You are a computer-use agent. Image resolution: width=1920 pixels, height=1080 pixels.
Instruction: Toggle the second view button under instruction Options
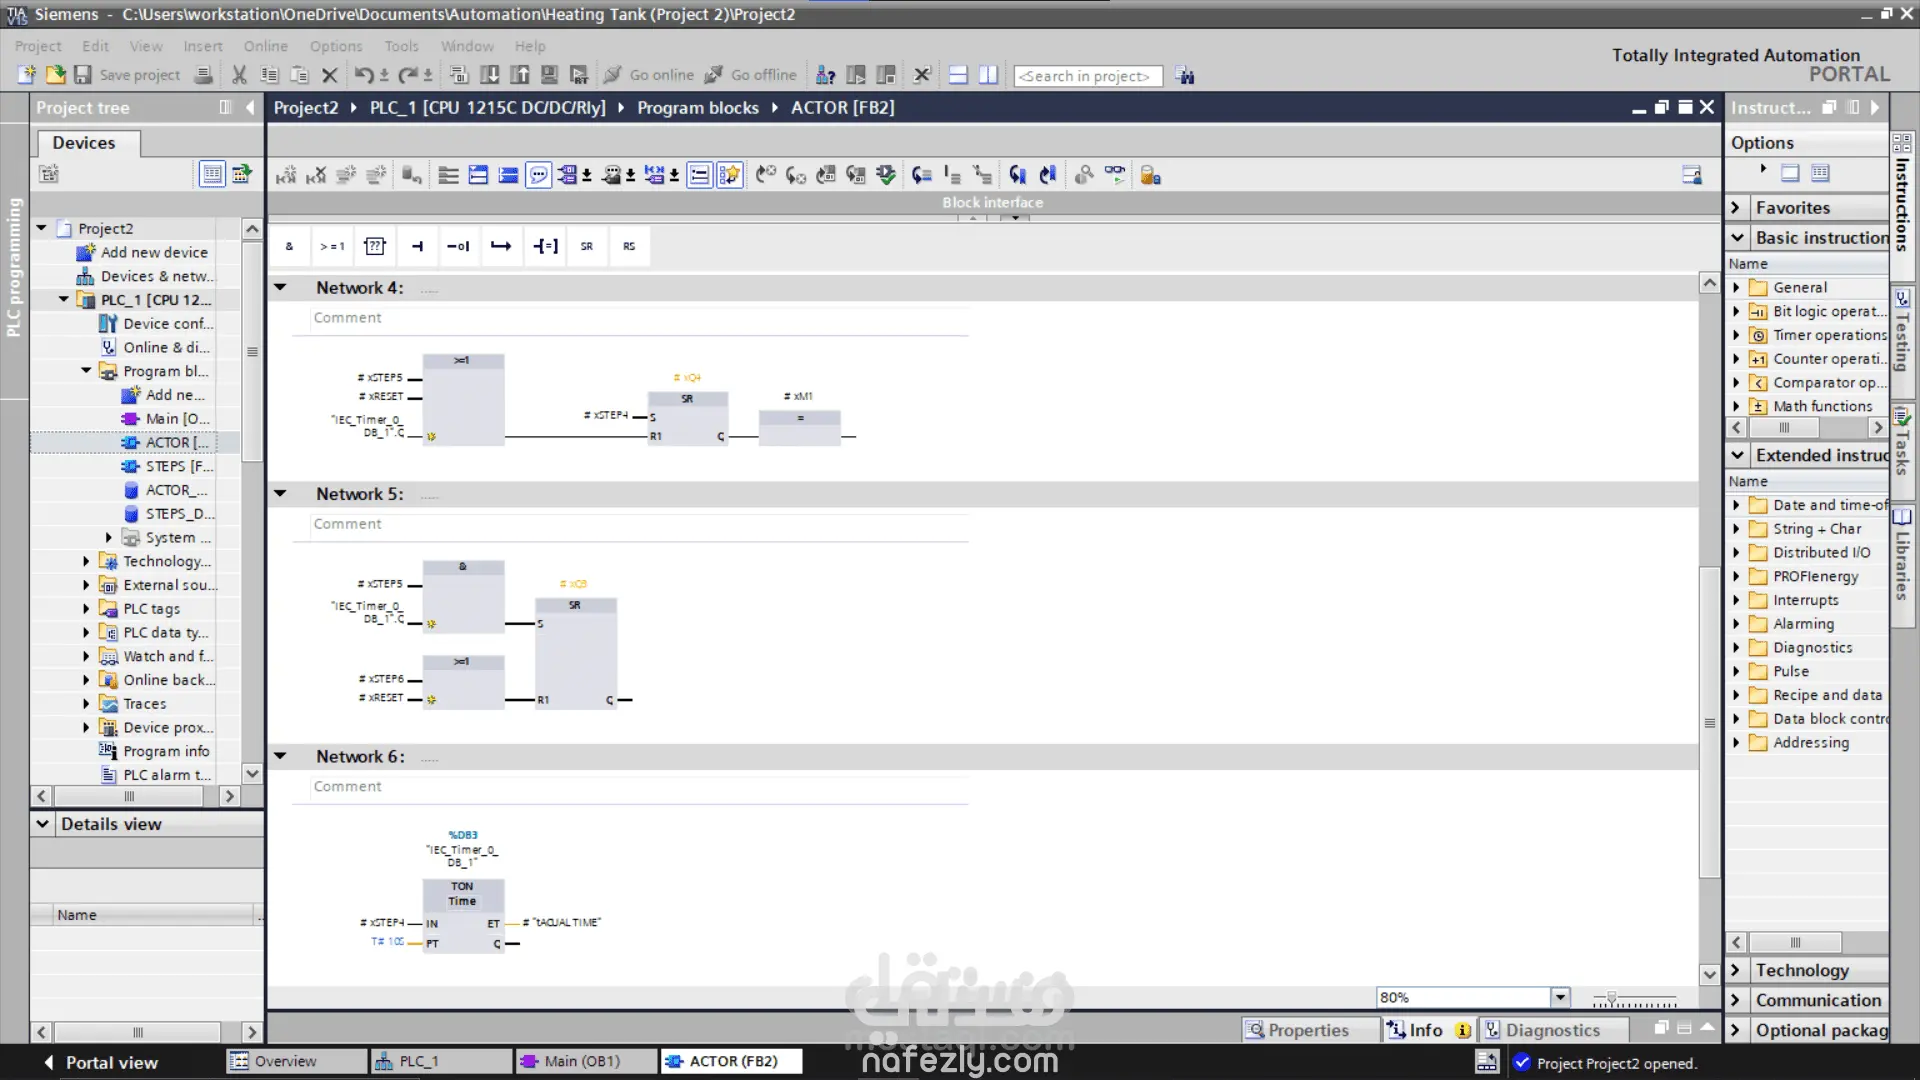pyautogui.click(x=1820, y=172)
